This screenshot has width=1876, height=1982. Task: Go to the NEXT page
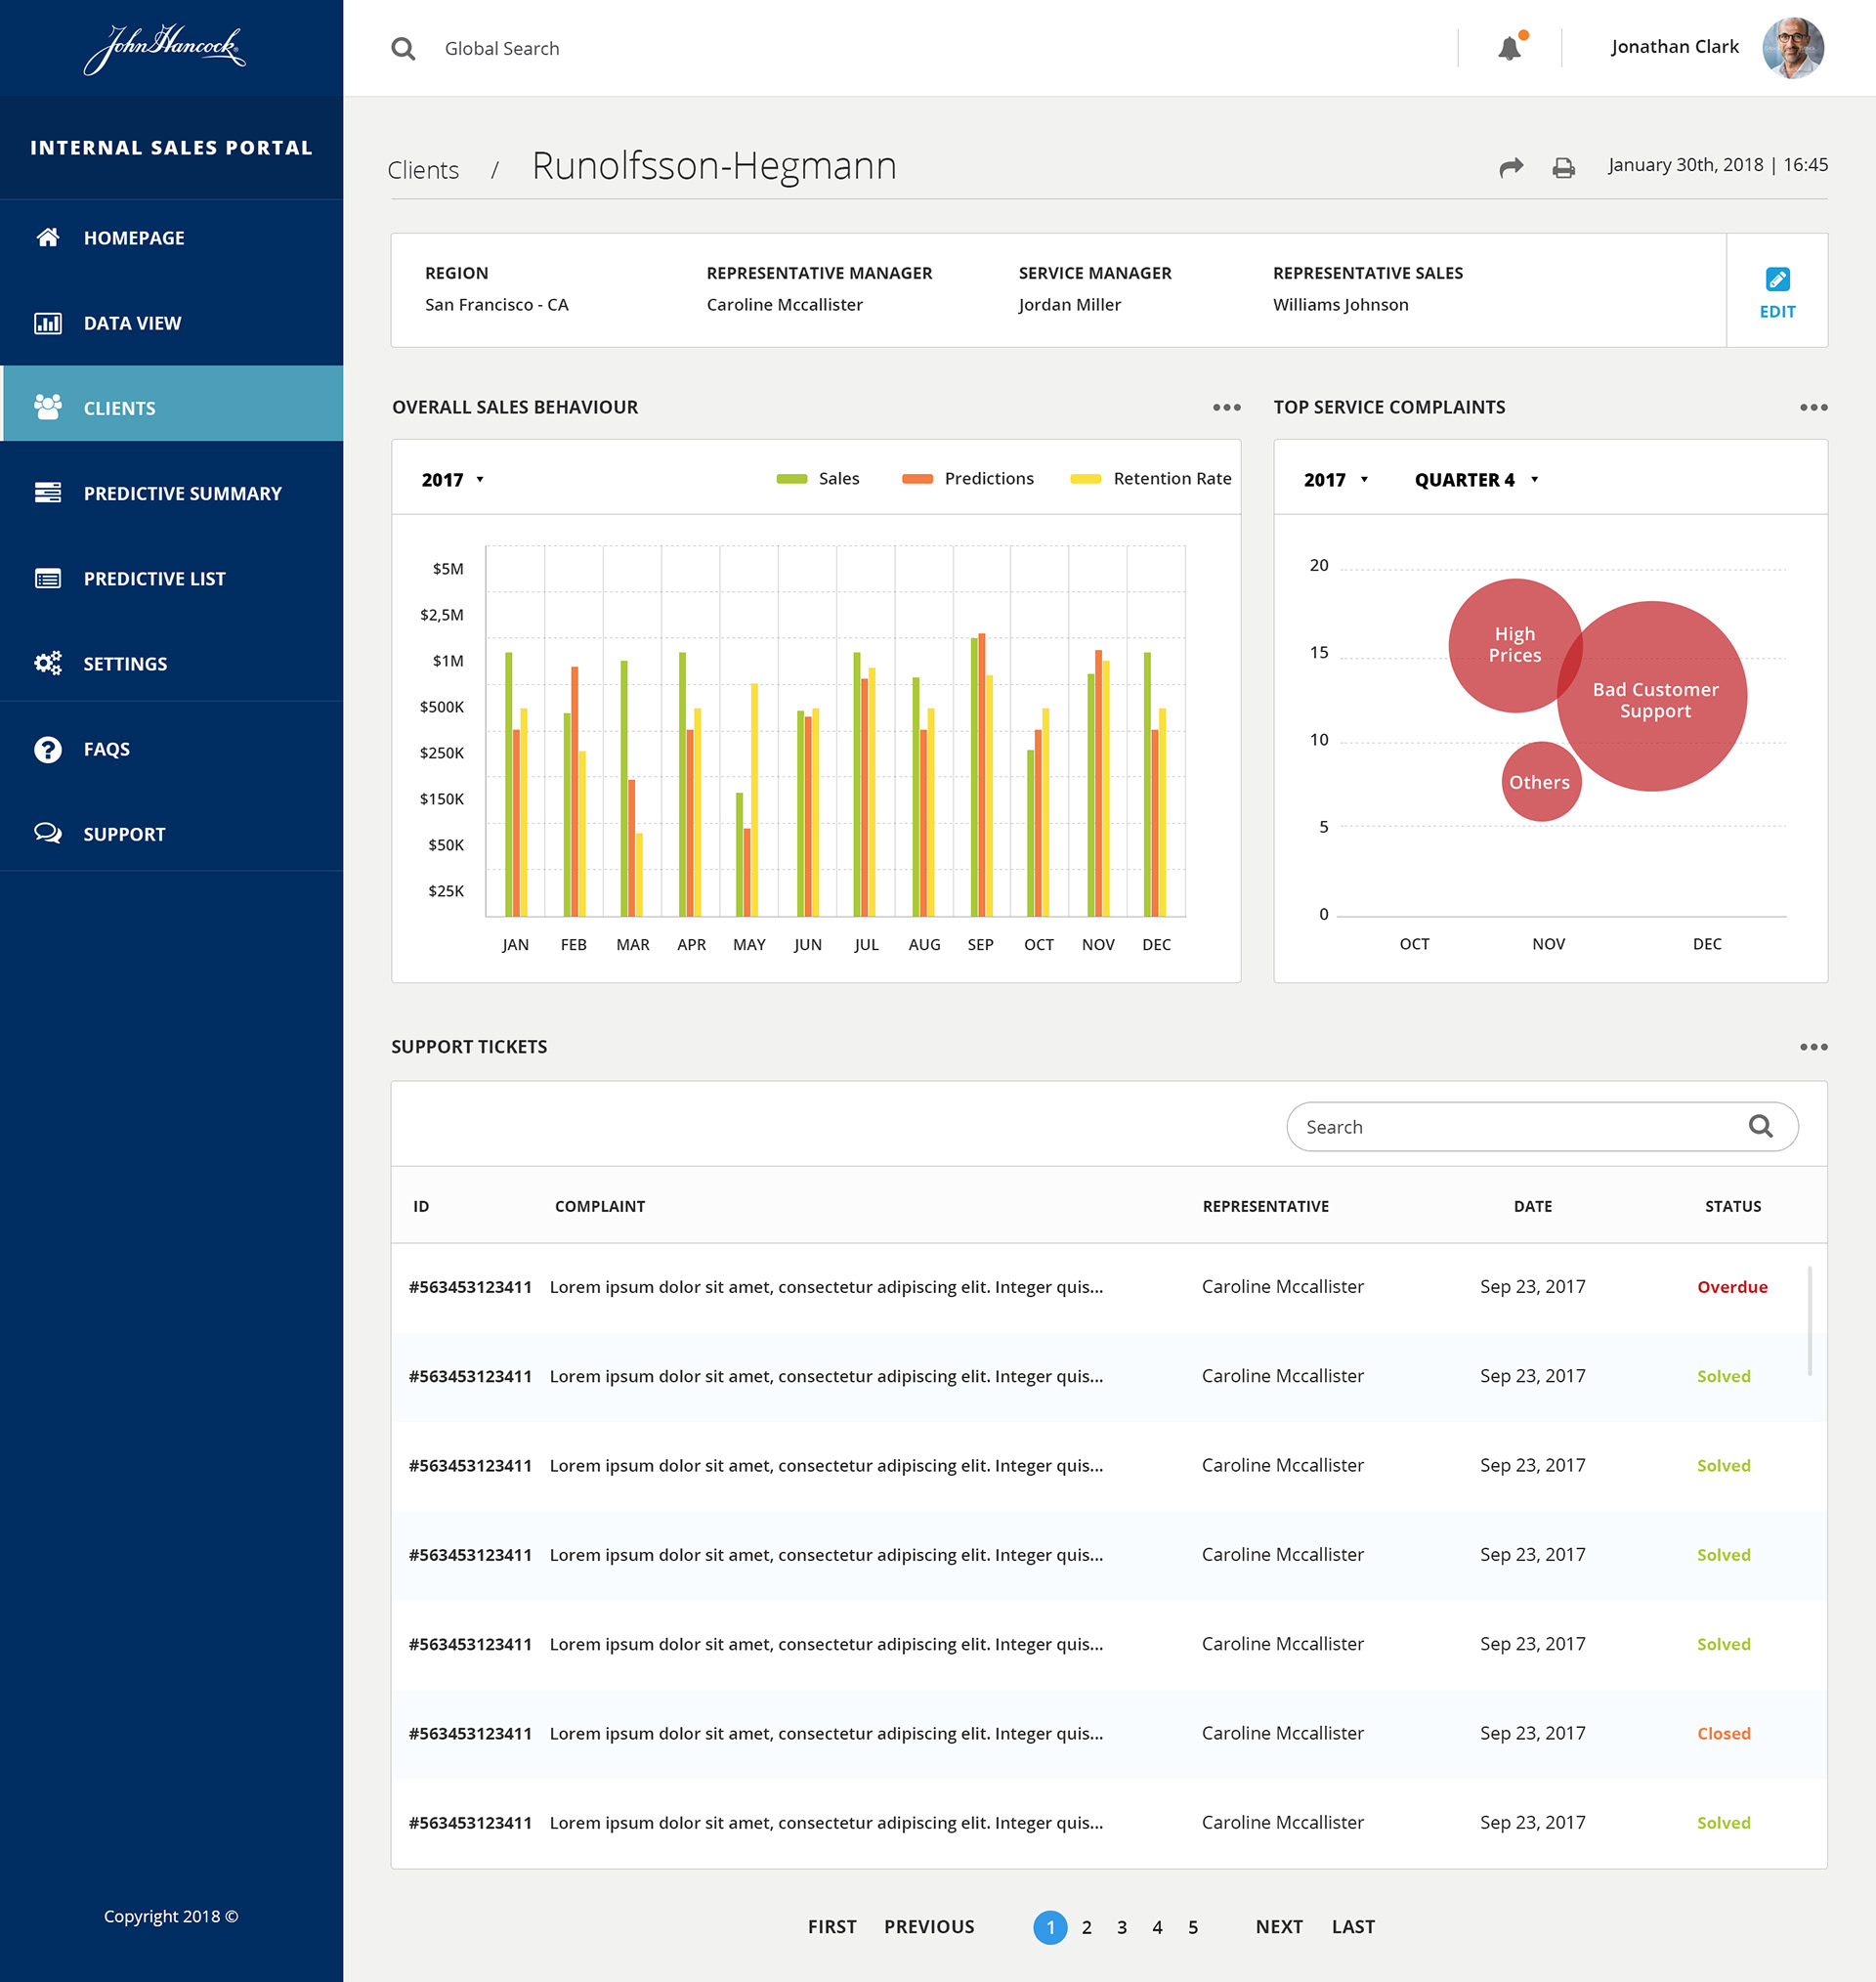[x=1279, y=1927]
